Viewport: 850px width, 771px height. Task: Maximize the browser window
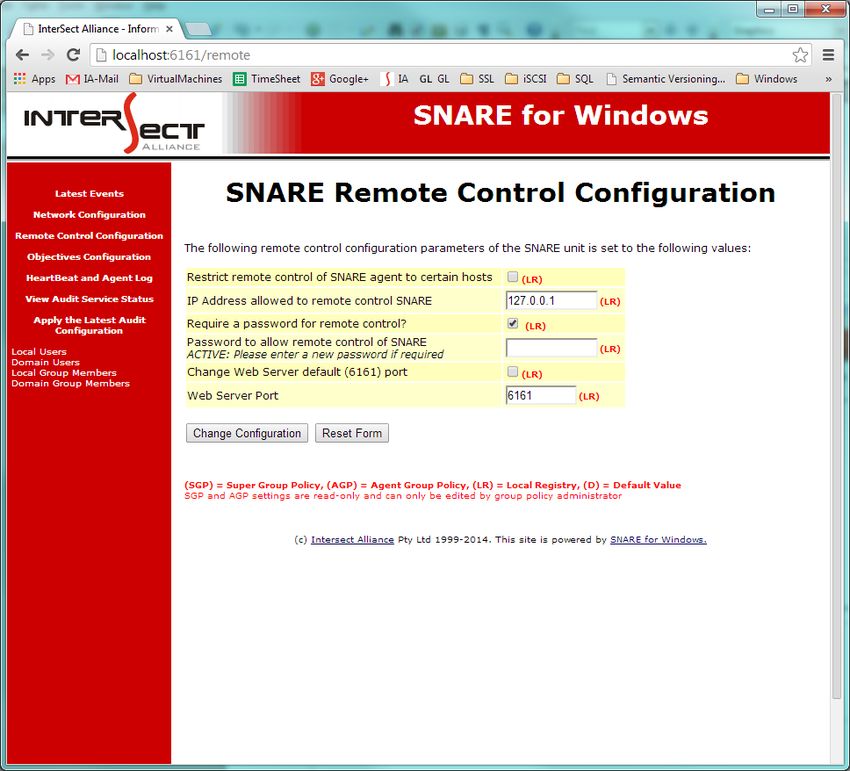pos(793,9)
